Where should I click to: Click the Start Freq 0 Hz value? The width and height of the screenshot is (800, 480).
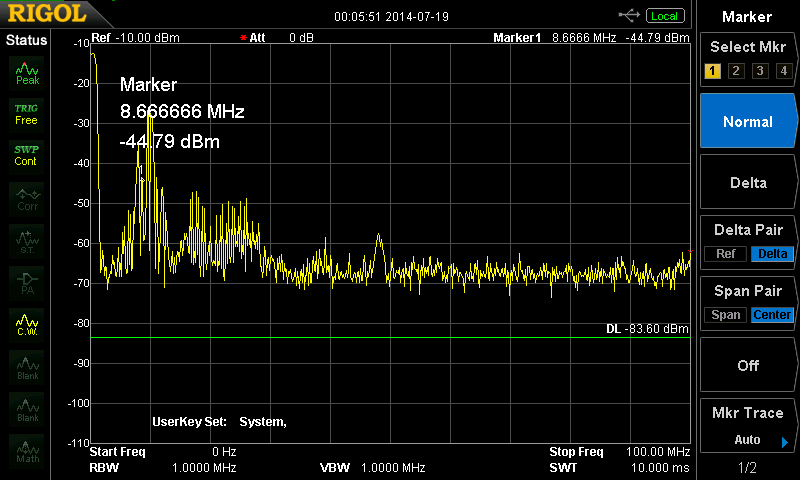pyautogui.click(x=224, y=451)
